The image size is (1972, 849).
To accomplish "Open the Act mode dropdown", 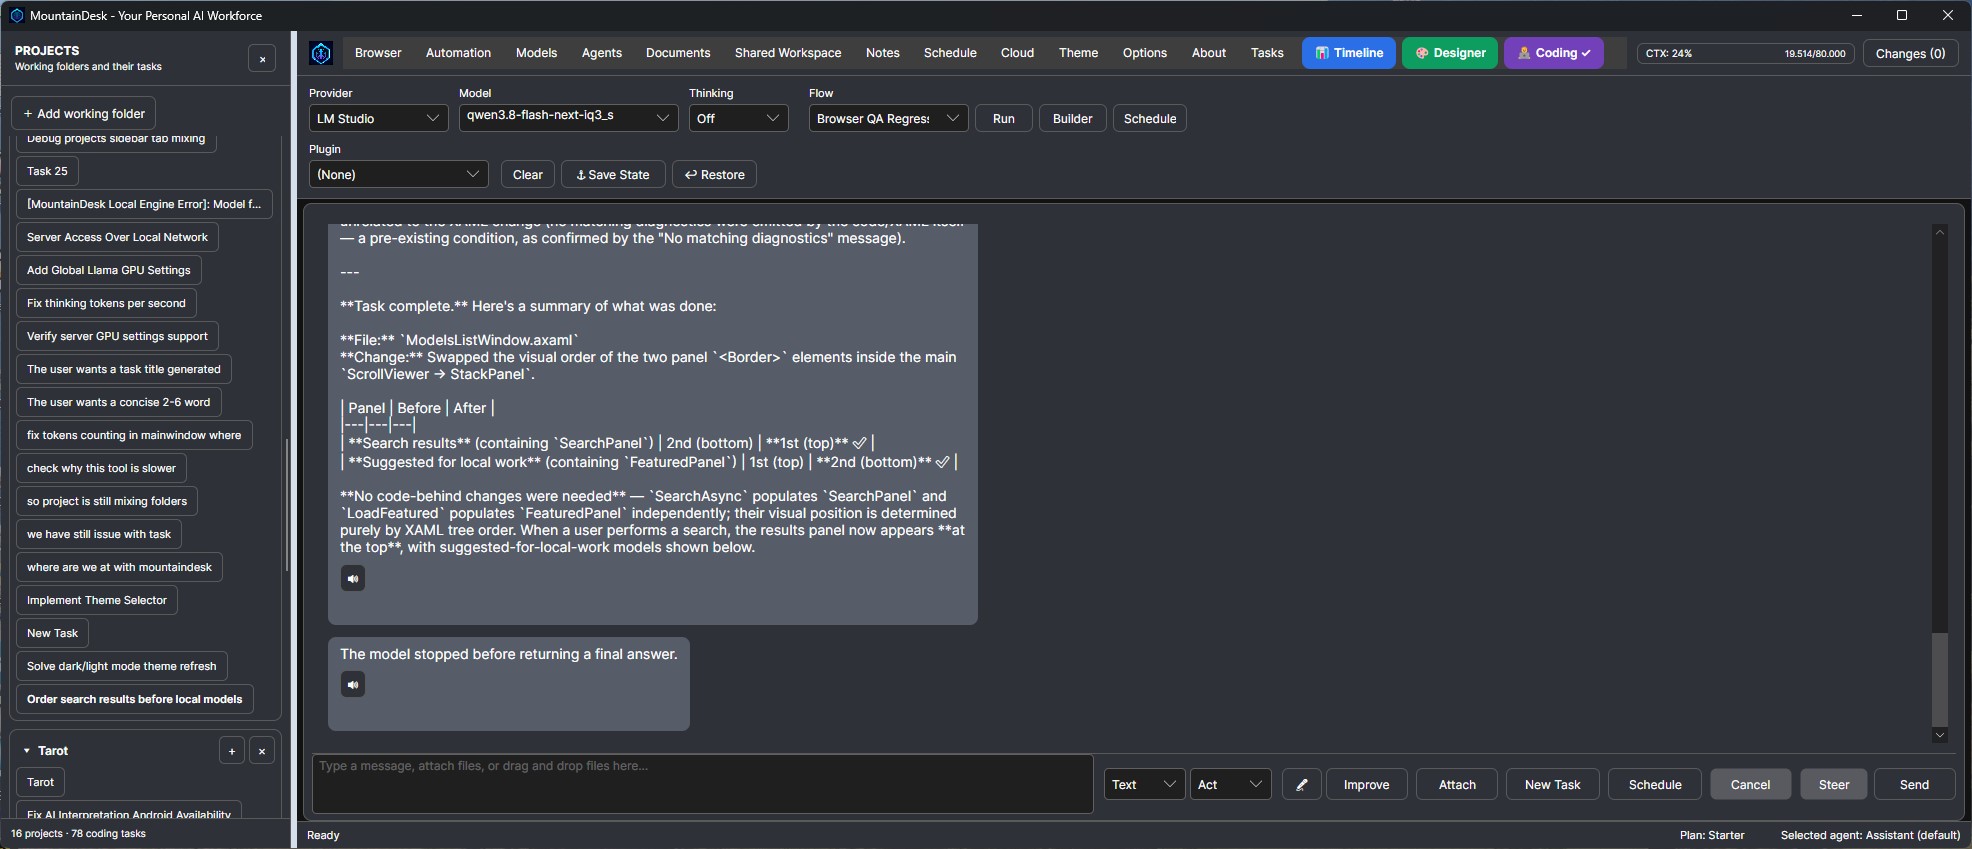I will click(1230, 785).
